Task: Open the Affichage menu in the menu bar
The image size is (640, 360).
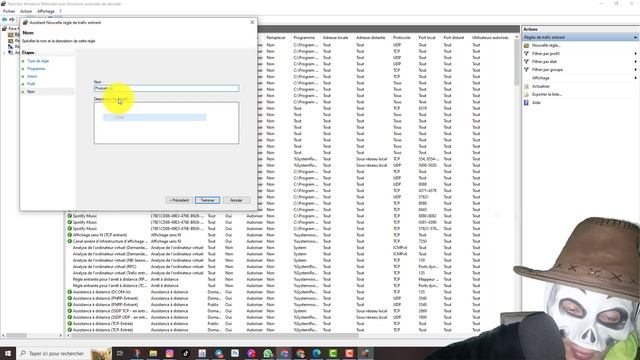Action: point(46,11)
